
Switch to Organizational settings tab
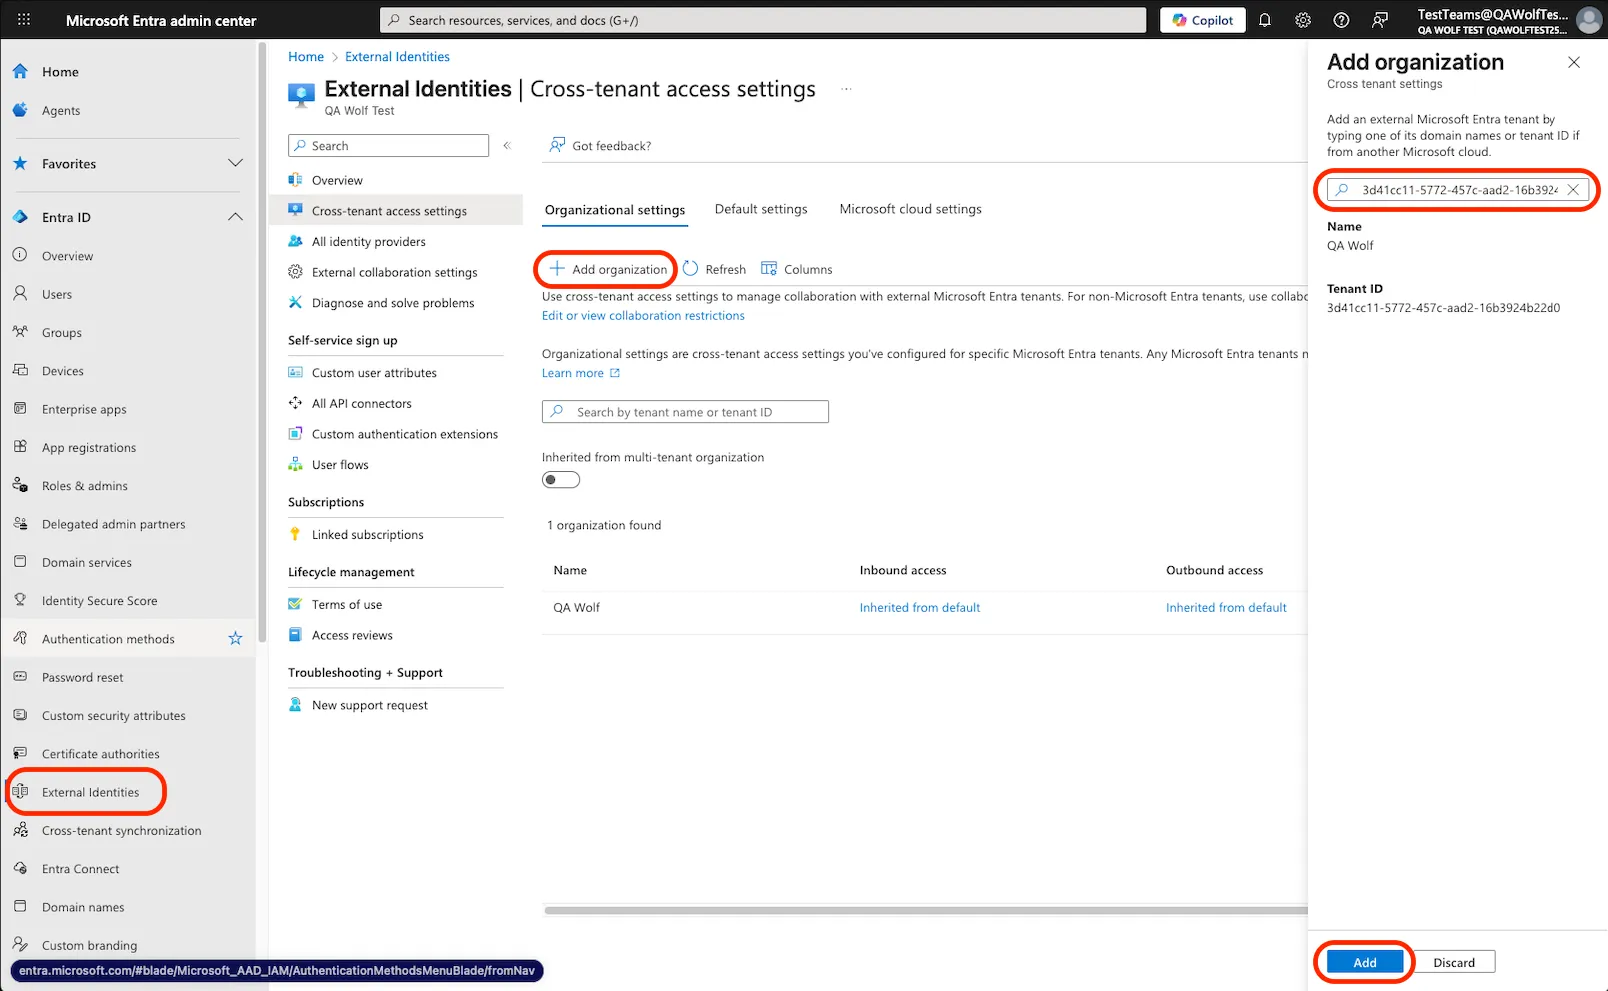[615, 210]
